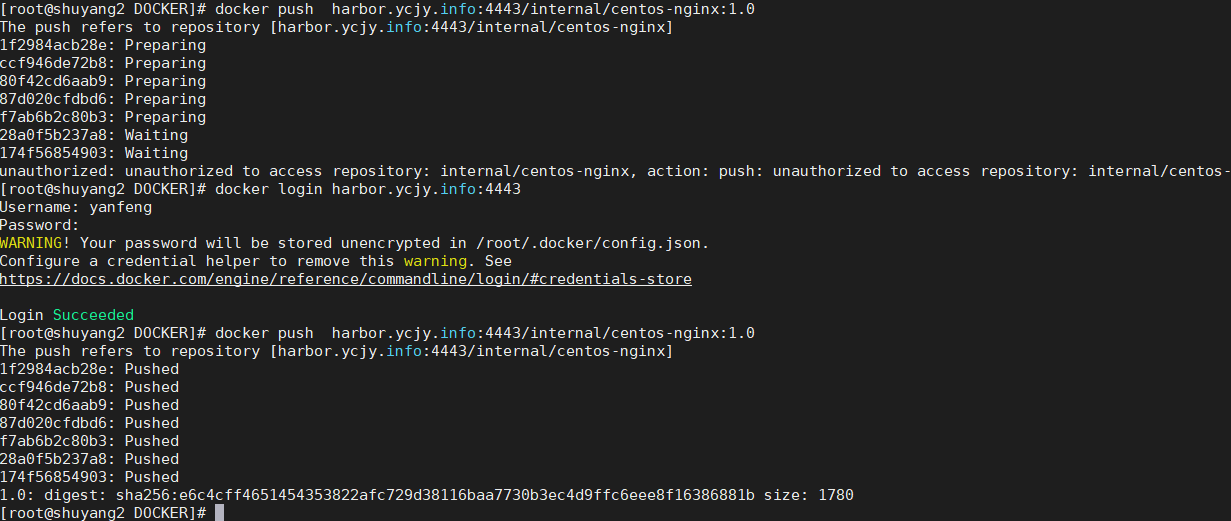
Task: Click the 'Password:' prompt line
Action: click(x=40, y=225)
